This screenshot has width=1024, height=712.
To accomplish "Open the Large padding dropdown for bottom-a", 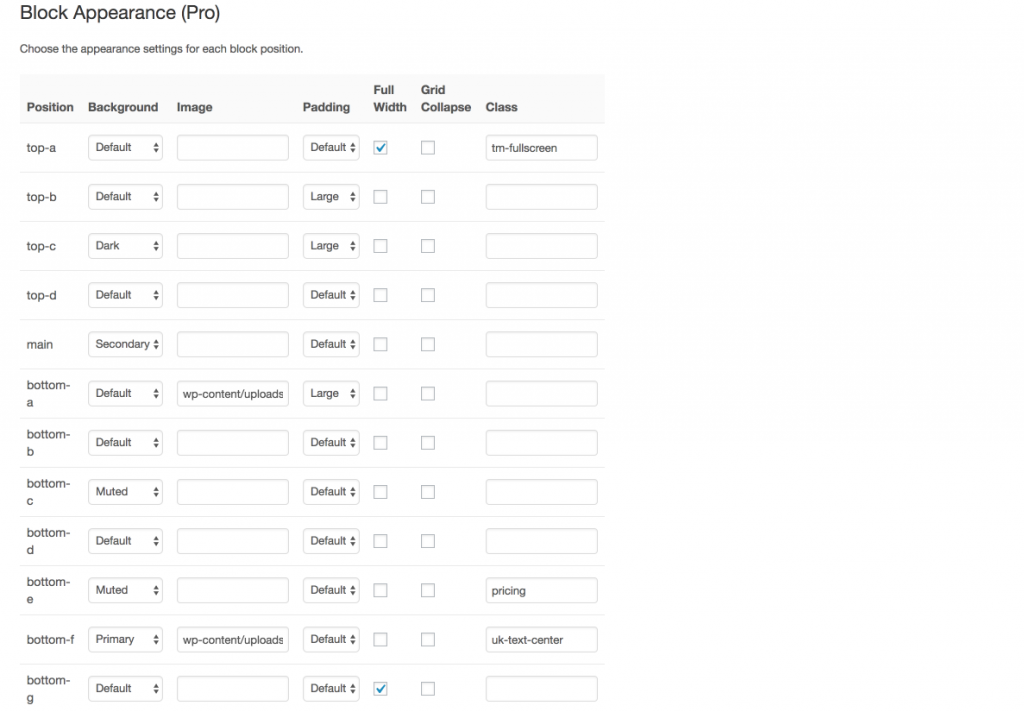I will coord(331,393).
